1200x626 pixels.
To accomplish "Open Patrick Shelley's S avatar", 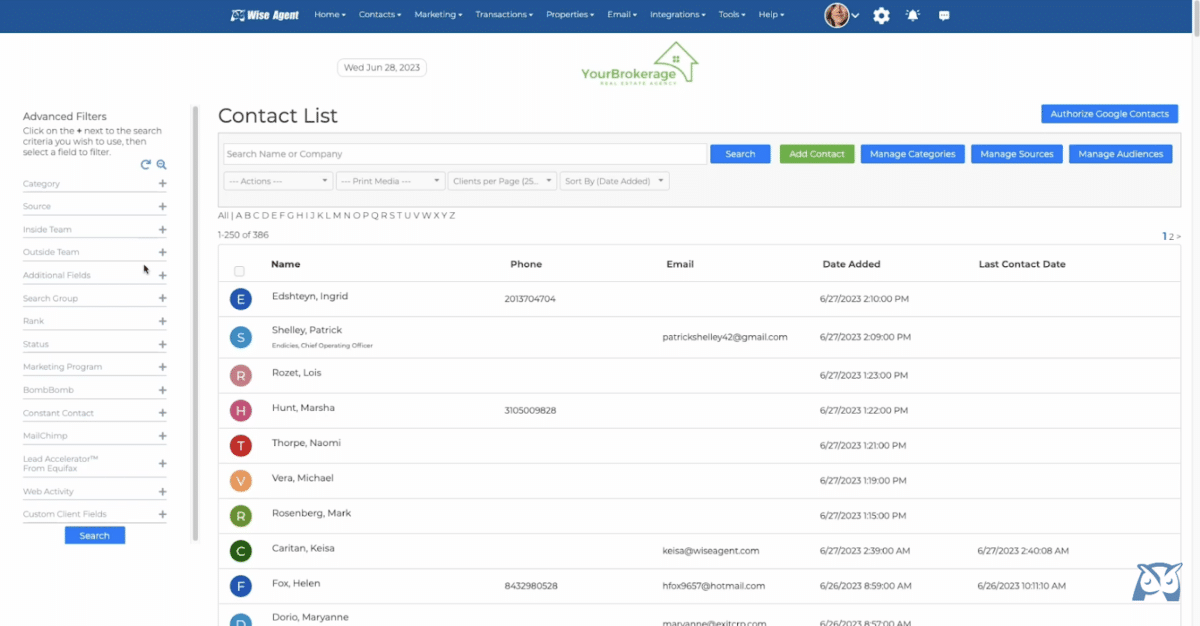I will (x=240, y=337).
